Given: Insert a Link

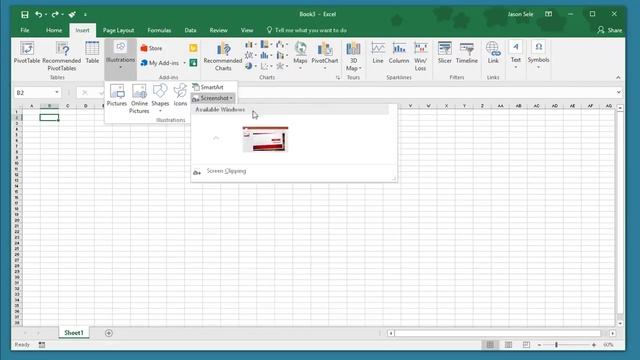Looking at the screenshot, I should point(493,53).
